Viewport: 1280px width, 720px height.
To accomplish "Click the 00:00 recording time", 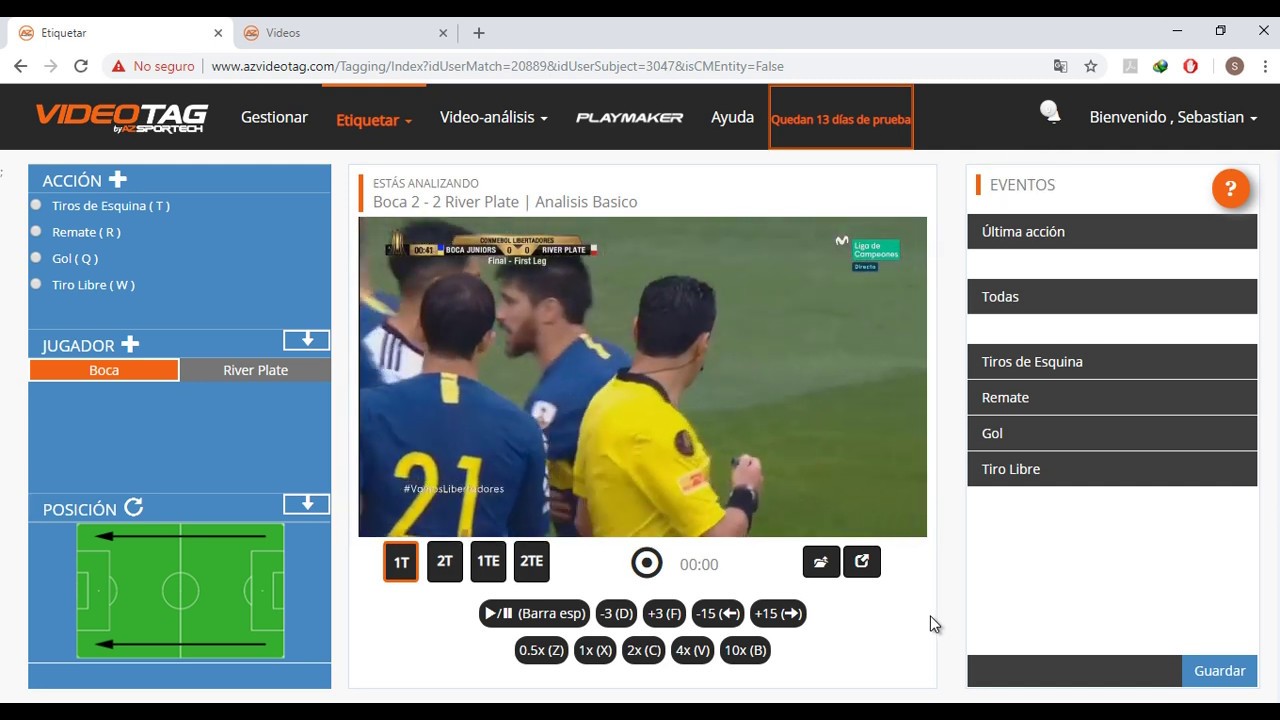I will tap(699, 565).
